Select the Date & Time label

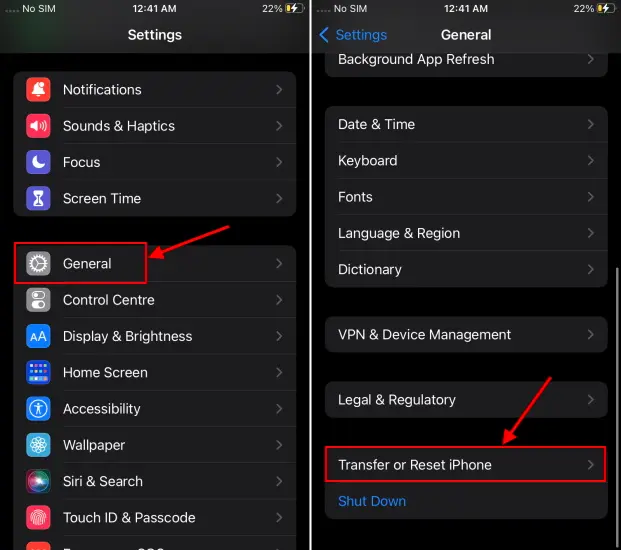point(376,124)
